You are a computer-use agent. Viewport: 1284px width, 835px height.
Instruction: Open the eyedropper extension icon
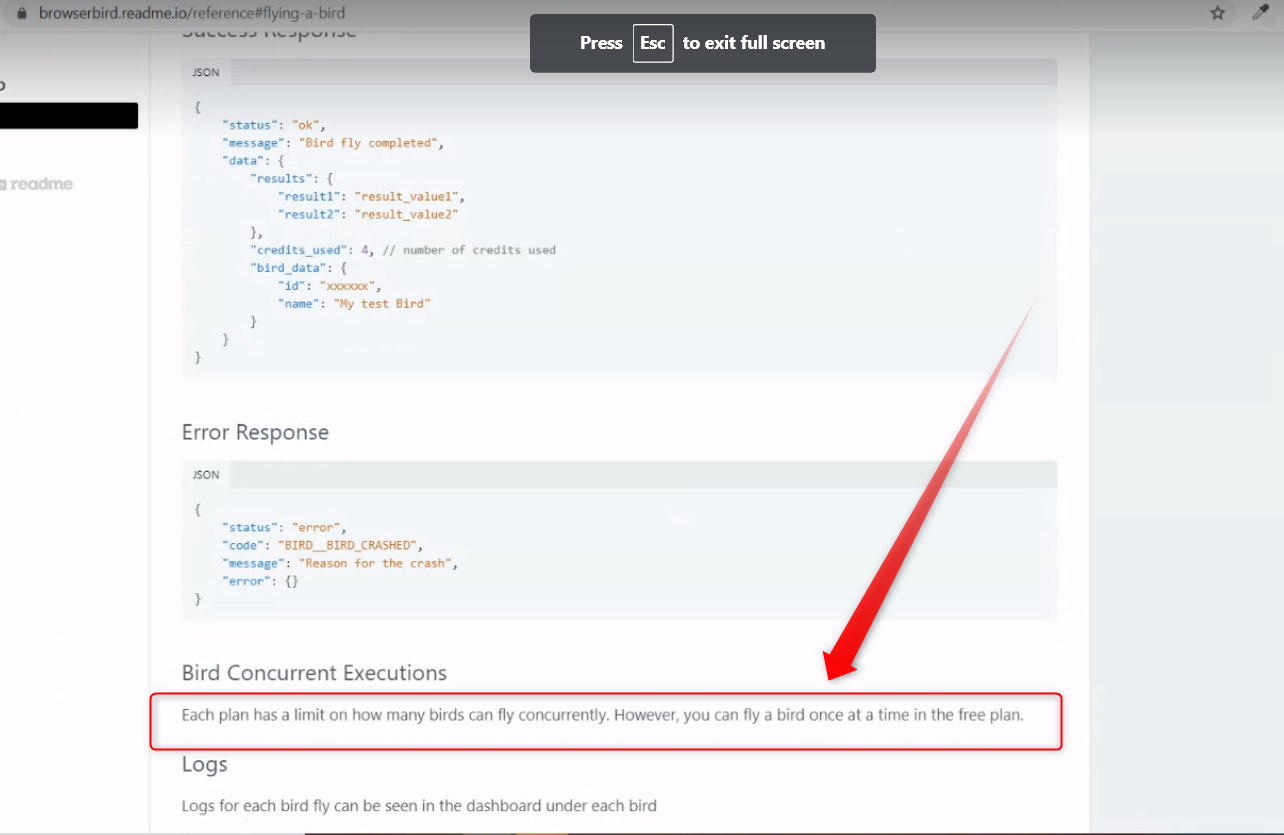tap(1261, 13)
